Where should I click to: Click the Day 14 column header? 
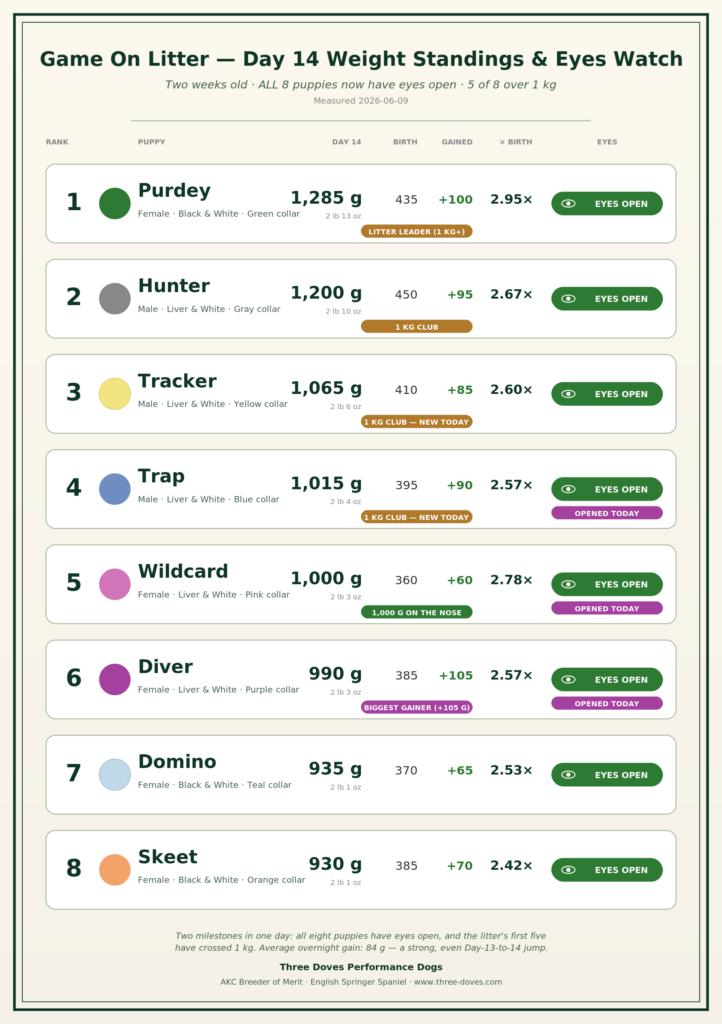(347, 142)
